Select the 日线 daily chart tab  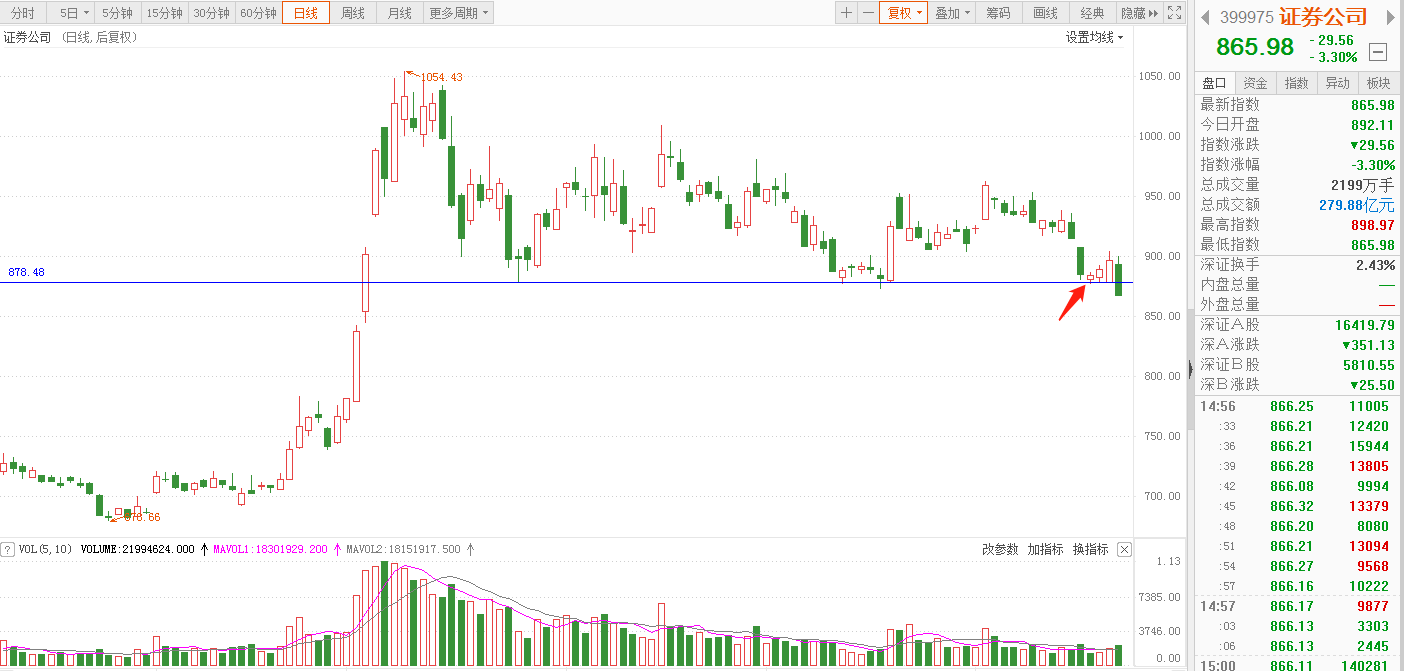306,13
